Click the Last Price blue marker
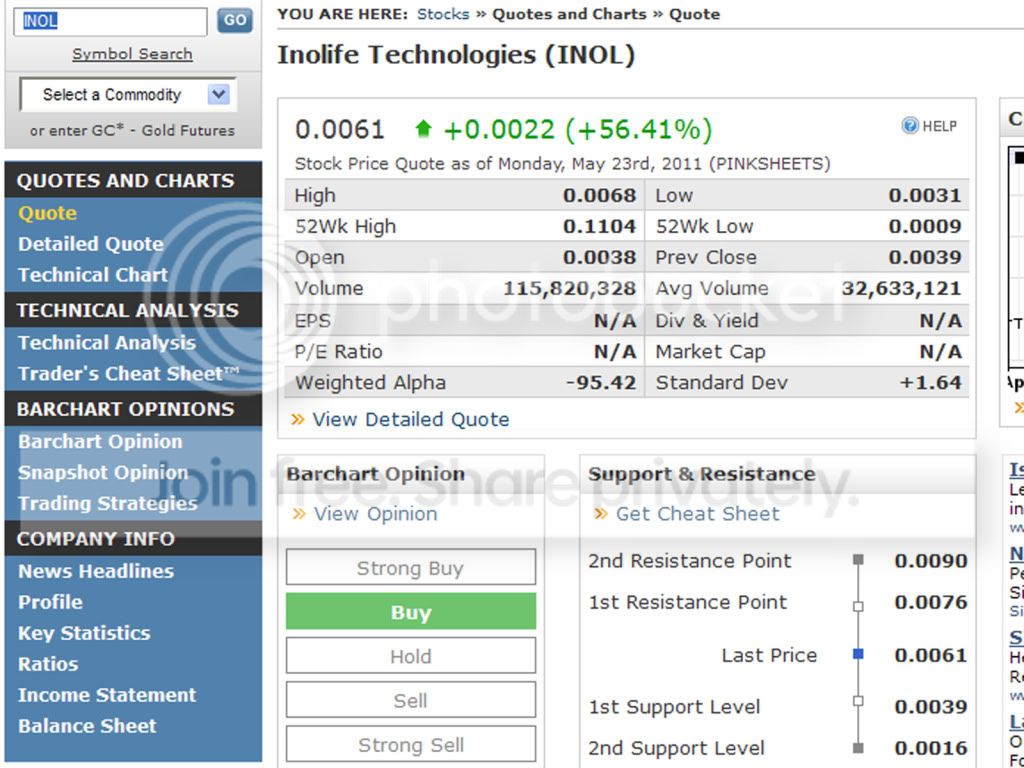Screen dimensions: 1024x768 coord(858,654)
